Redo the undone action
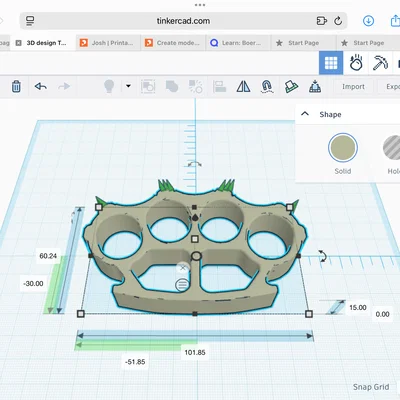Screen dimensions: 400x400 64,86
